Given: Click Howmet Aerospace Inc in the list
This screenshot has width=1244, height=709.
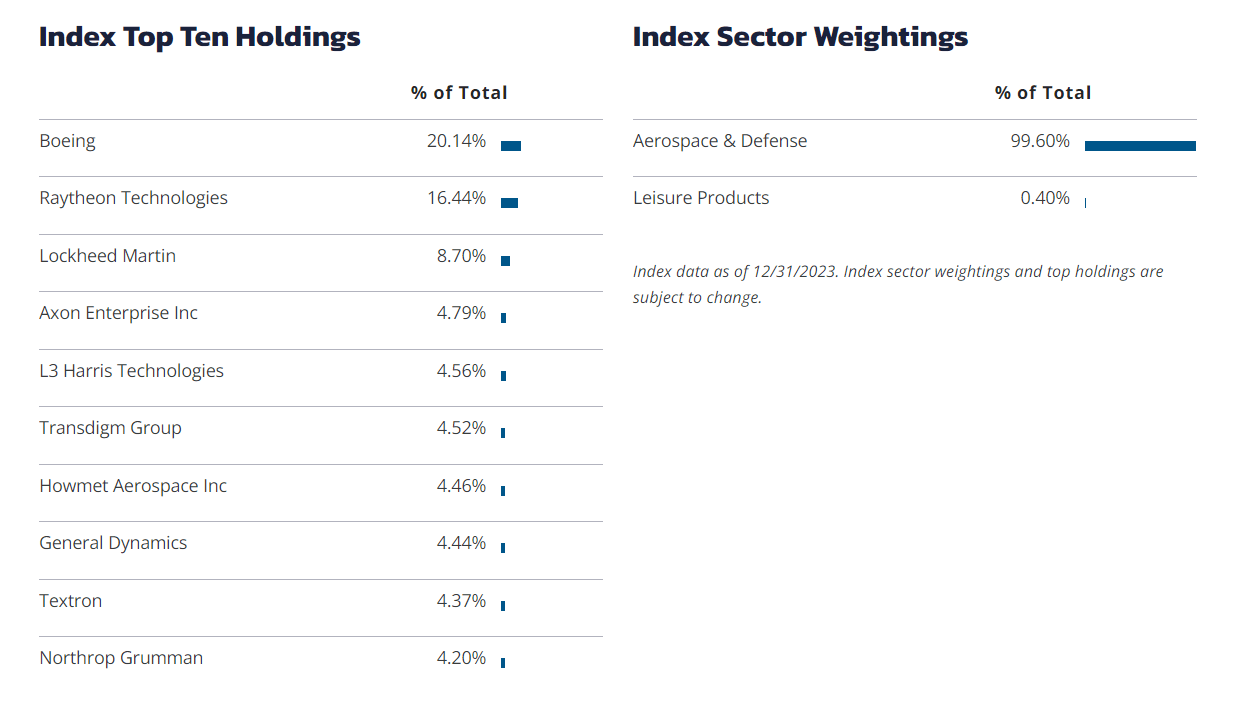Looking at the screenshot, I should tap(133, 486).
